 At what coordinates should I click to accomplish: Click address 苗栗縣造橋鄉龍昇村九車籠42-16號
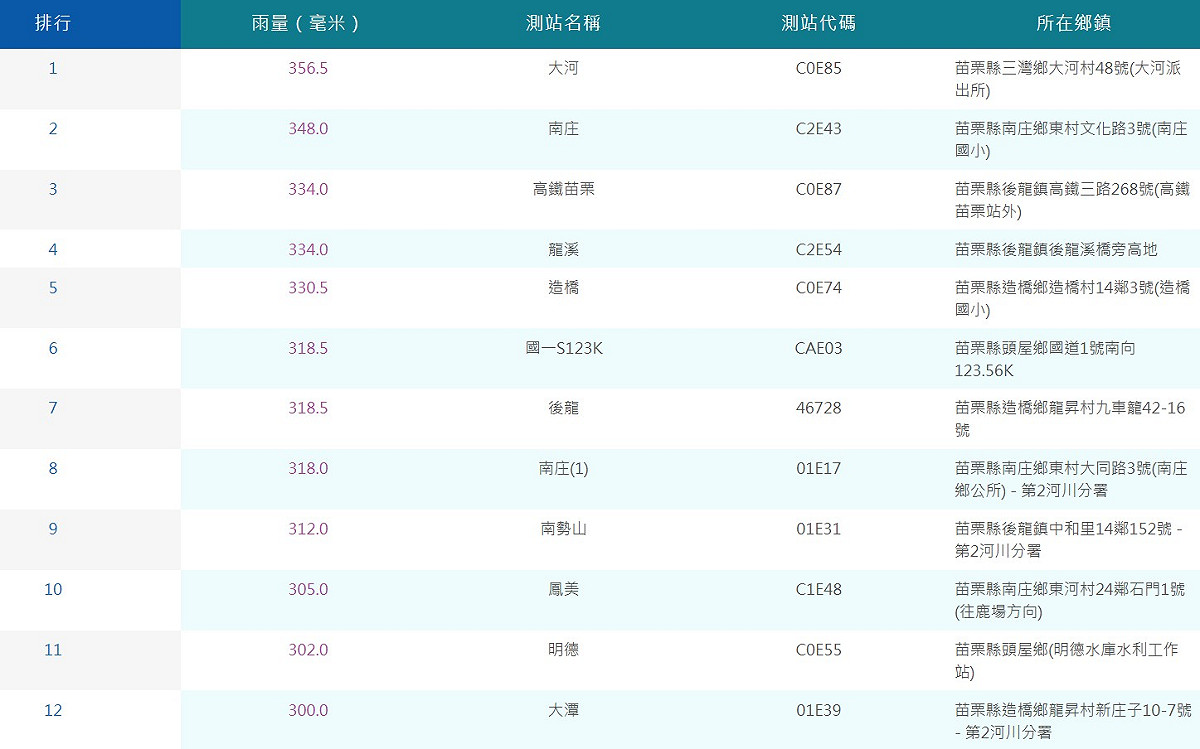pos(1070,419)
